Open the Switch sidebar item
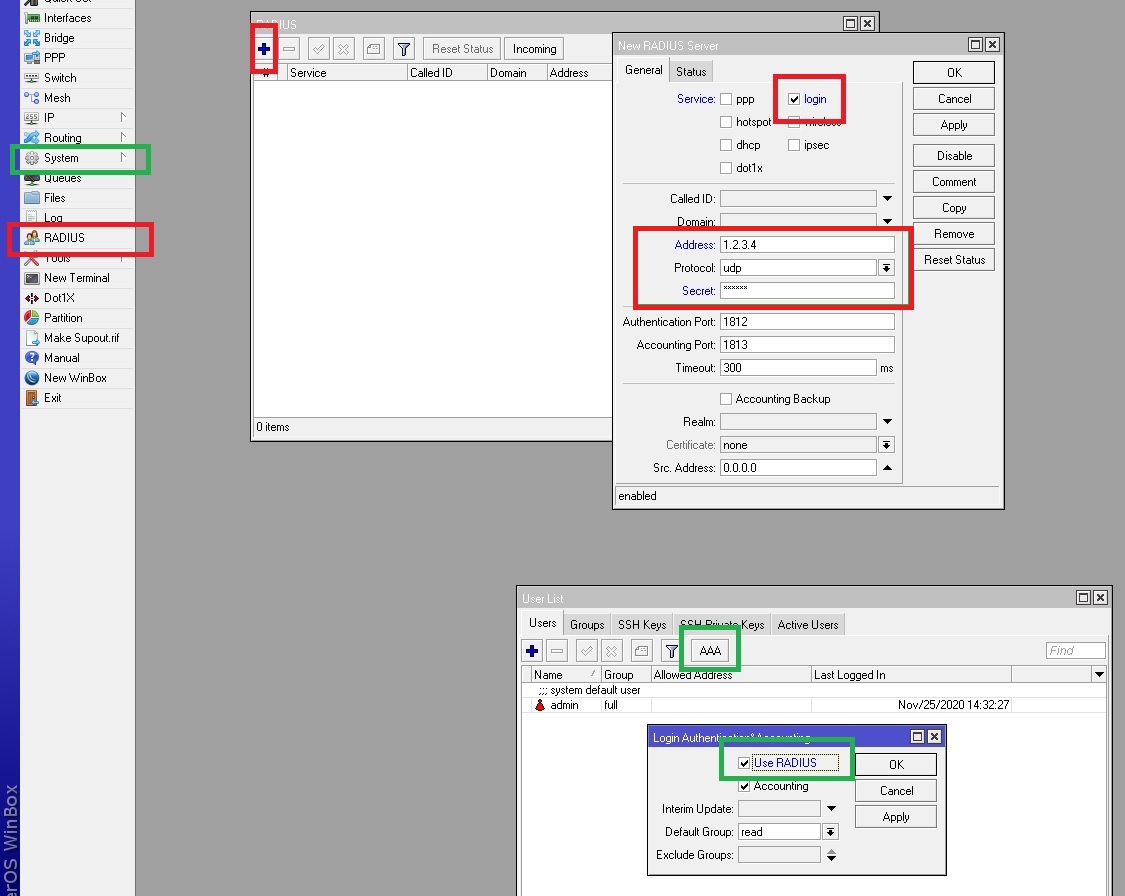The height and width of the screenshot is (896, 1125). 77,78
